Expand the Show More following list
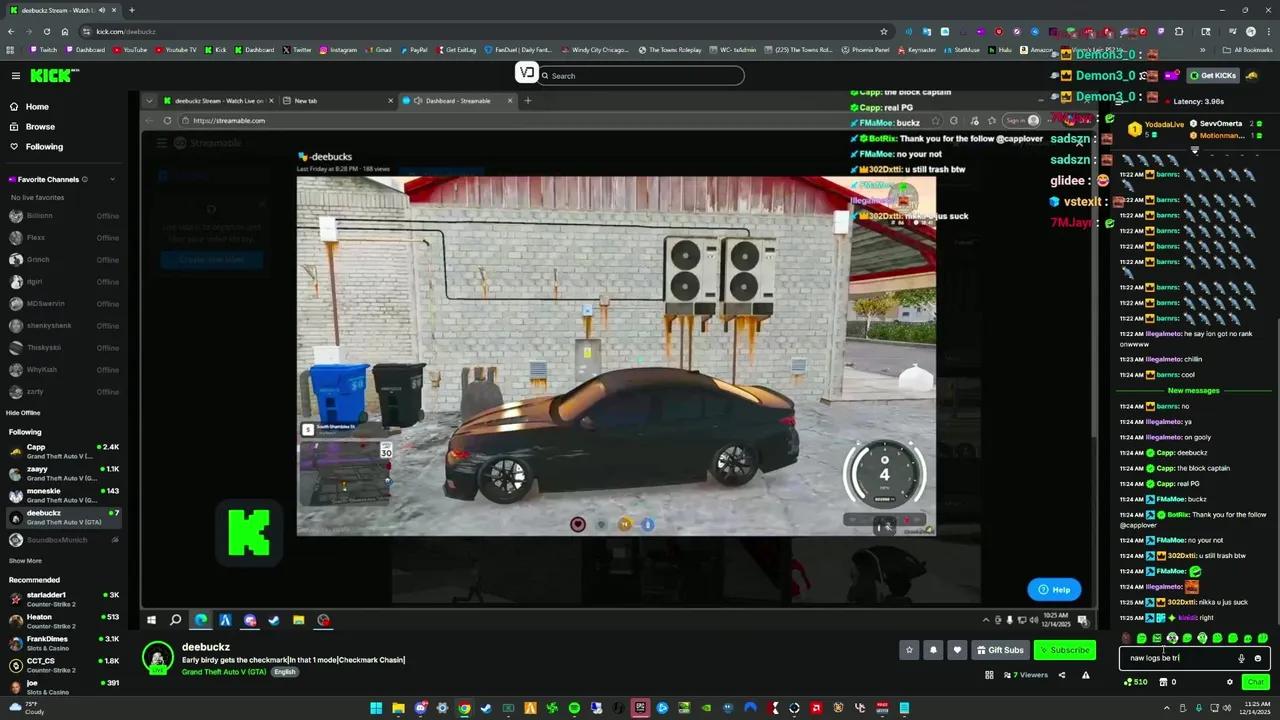Screen dimensions: 1280x720 pyautogui.click(x=26, y=561)
